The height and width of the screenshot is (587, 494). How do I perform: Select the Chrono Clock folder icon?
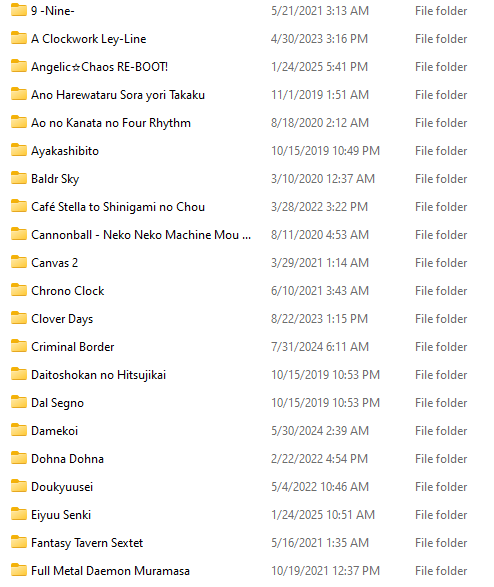point(19,290)
